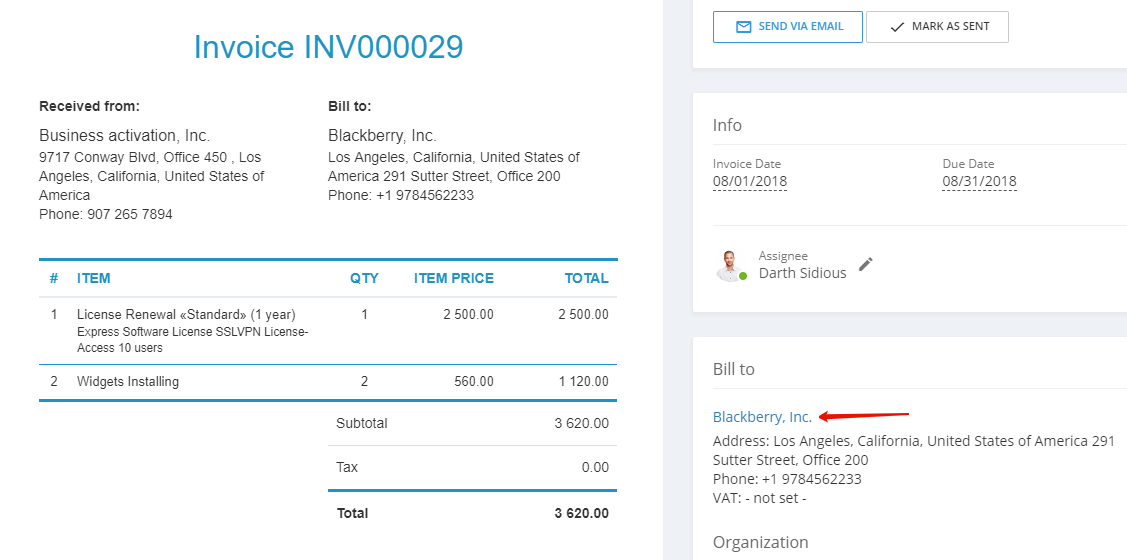The height and width of the screenshot is (560, 1127).
Task: Click the sidebar address starting Address: Los Angeles
Action: point(914,450)
